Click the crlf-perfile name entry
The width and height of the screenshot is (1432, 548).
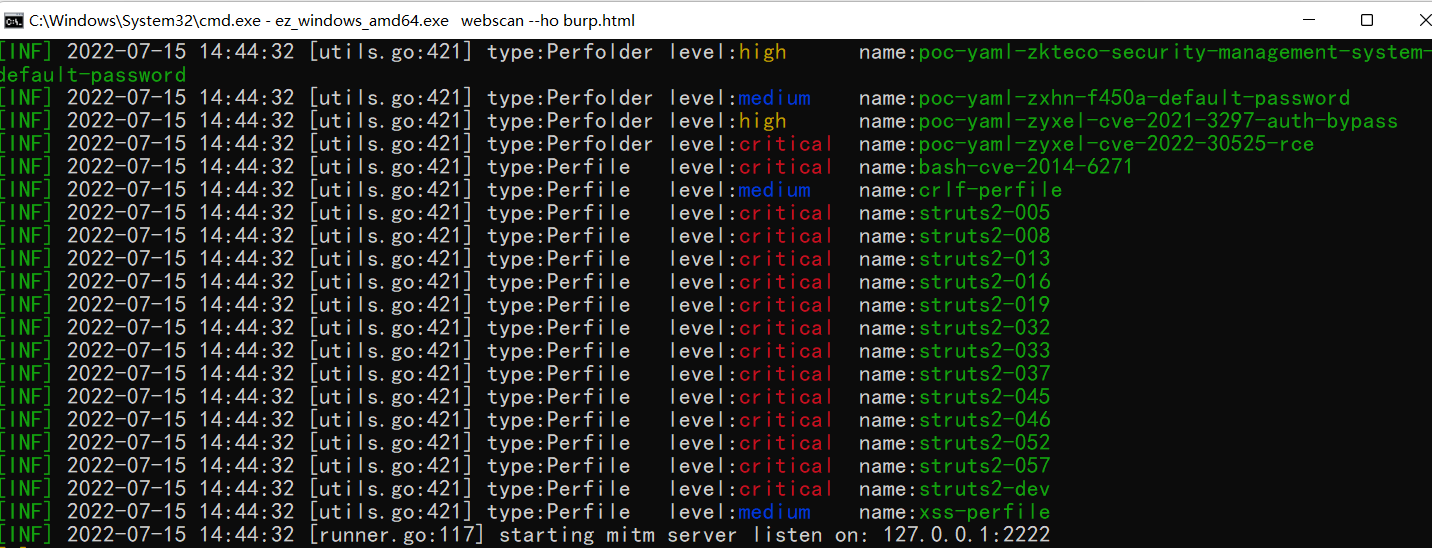click(x=990, y=190)
